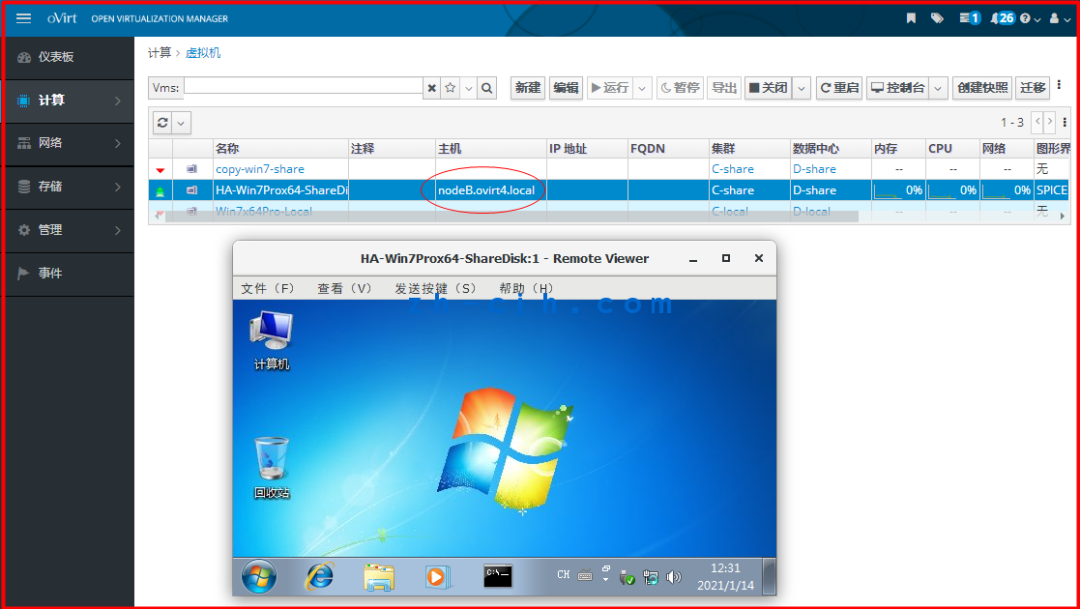Open 帮助(H) menu in Remote Viewer

(526, 289)
